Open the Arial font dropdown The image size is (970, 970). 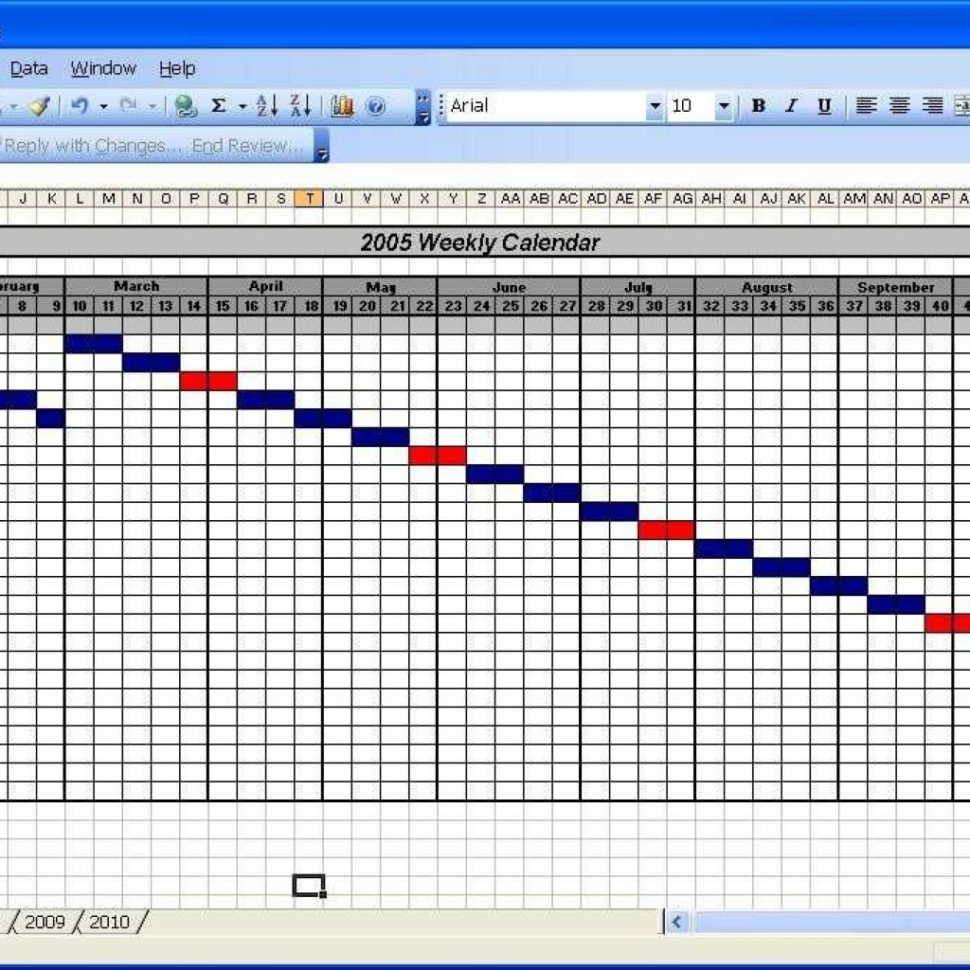click(x=655, y=106)
